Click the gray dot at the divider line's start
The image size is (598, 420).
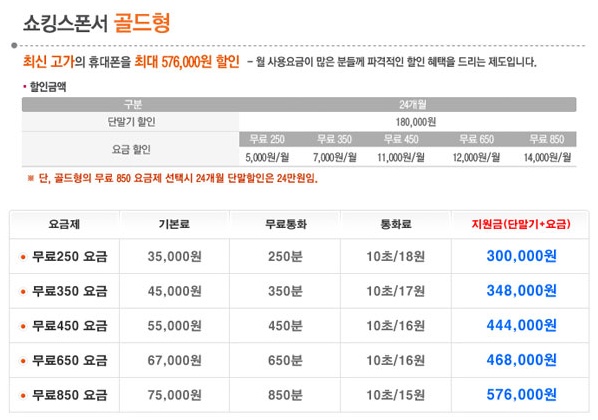coord(14,45)
